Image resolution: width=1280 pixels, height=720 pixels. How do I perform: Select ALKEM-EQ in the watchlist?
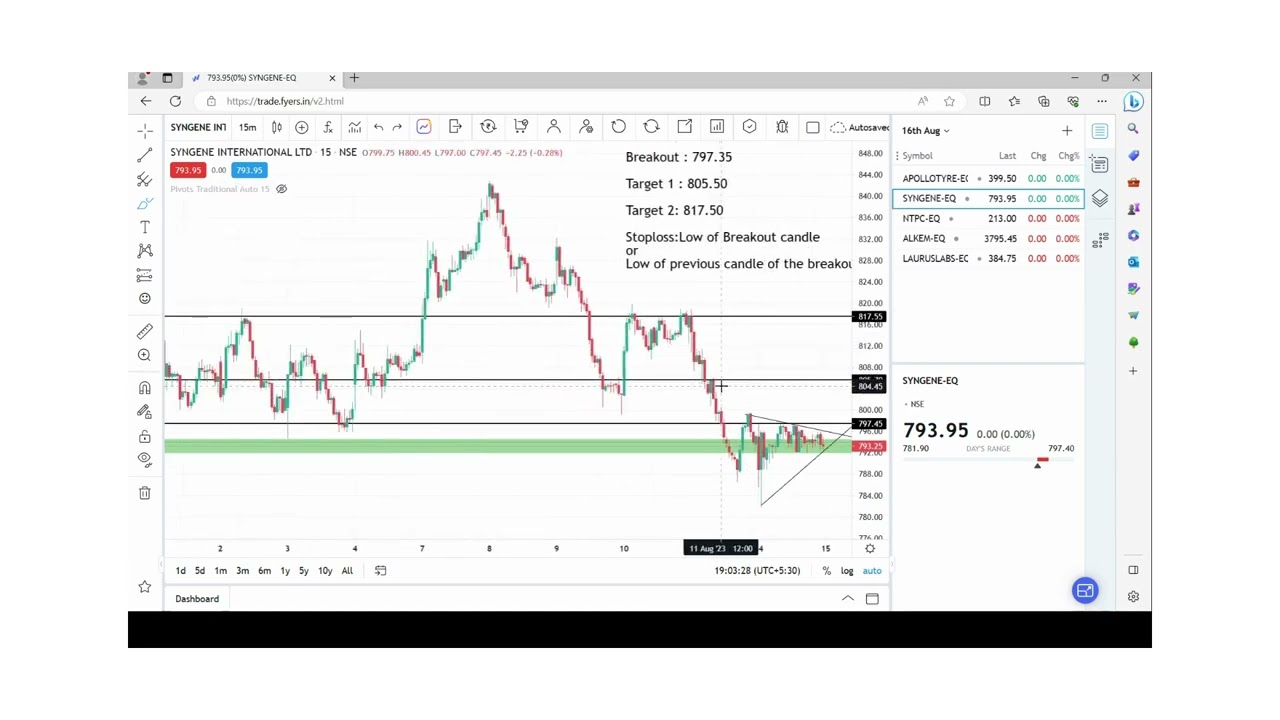(x=988, y=238)
